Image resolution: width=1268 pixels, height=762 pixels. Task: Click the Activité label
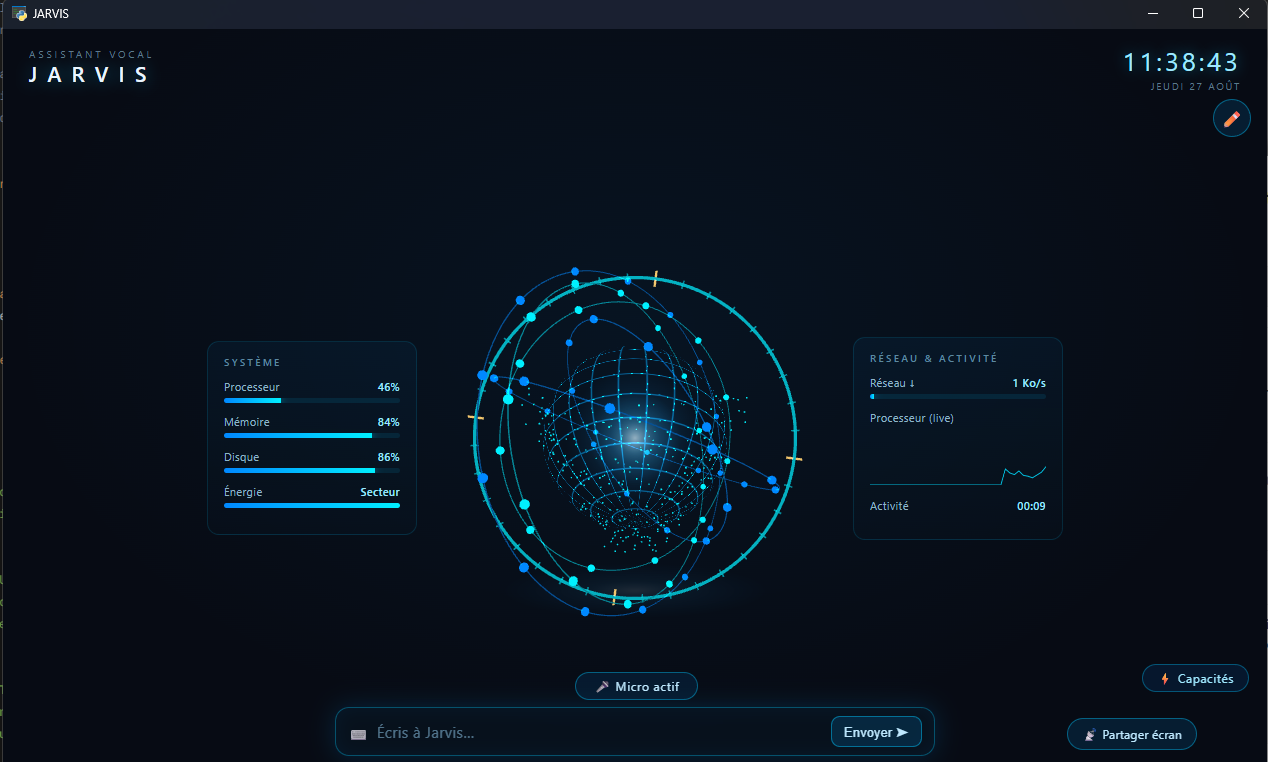[889, 506]
